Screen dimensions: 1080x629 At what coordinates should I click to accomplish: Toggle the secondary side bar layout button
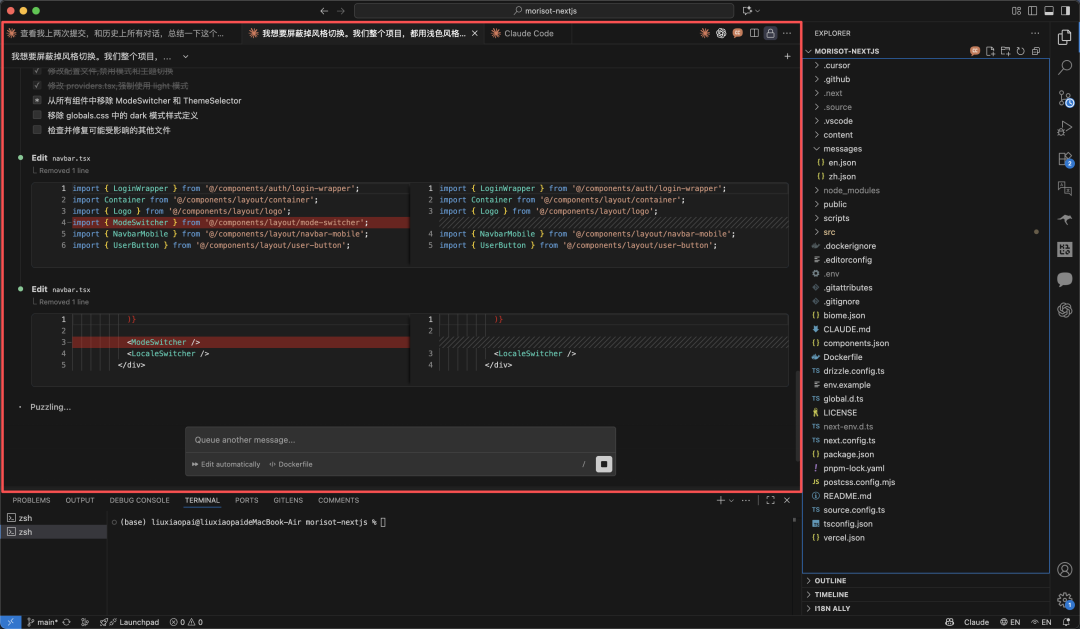[1066, 10]
